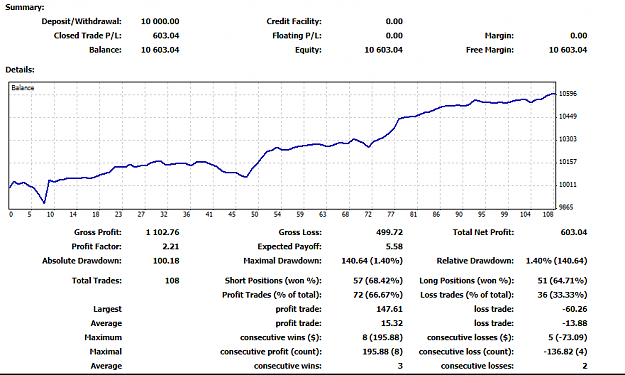This screenshot has width=625, height=375.
Task: Click the Maximal Drawdown value 140.64 (1.40%)
Action: (372, 261)
